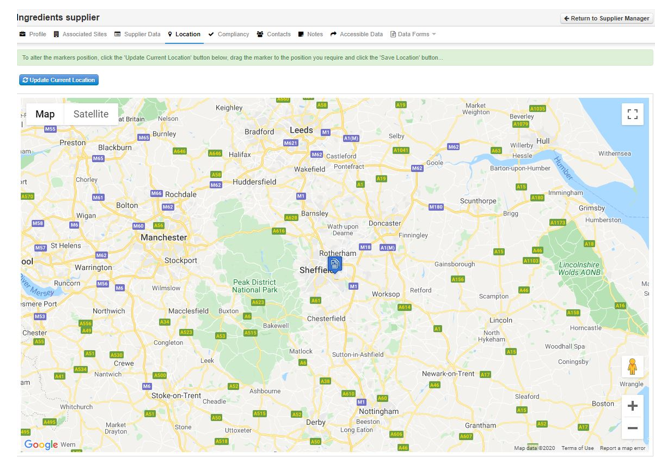Viewport: 670px width, 462px height.
Task: Click the Street View pegman icon
Action: (632, 367)
